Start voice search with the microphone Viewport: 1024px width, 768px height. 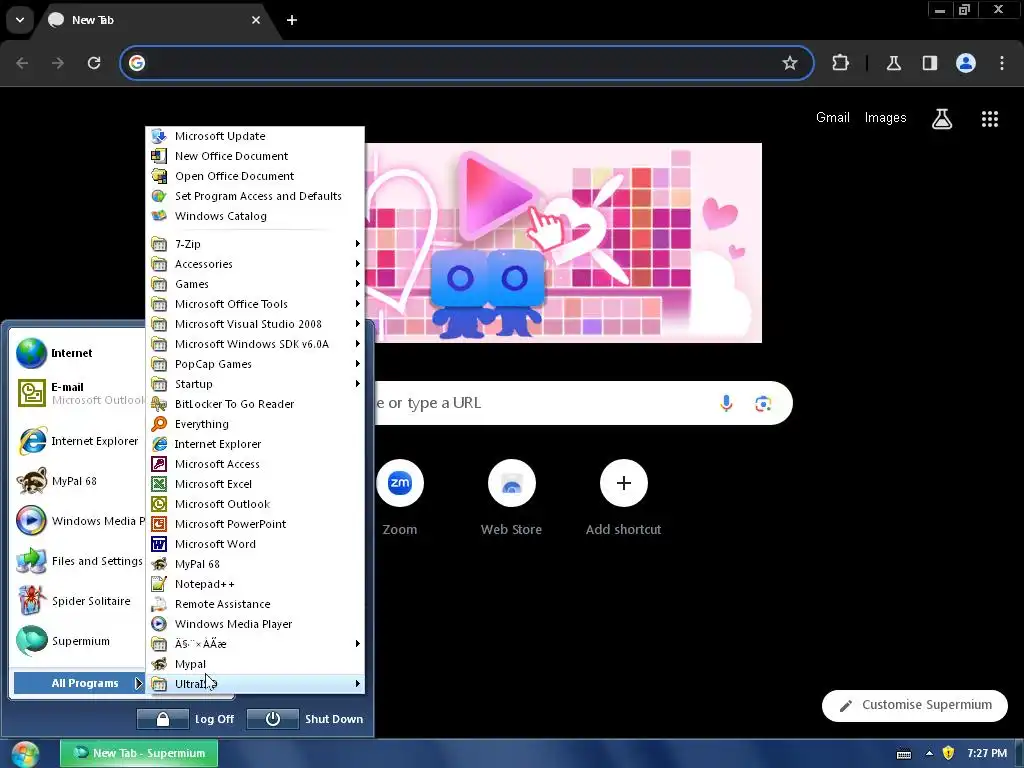pos(726,403)
